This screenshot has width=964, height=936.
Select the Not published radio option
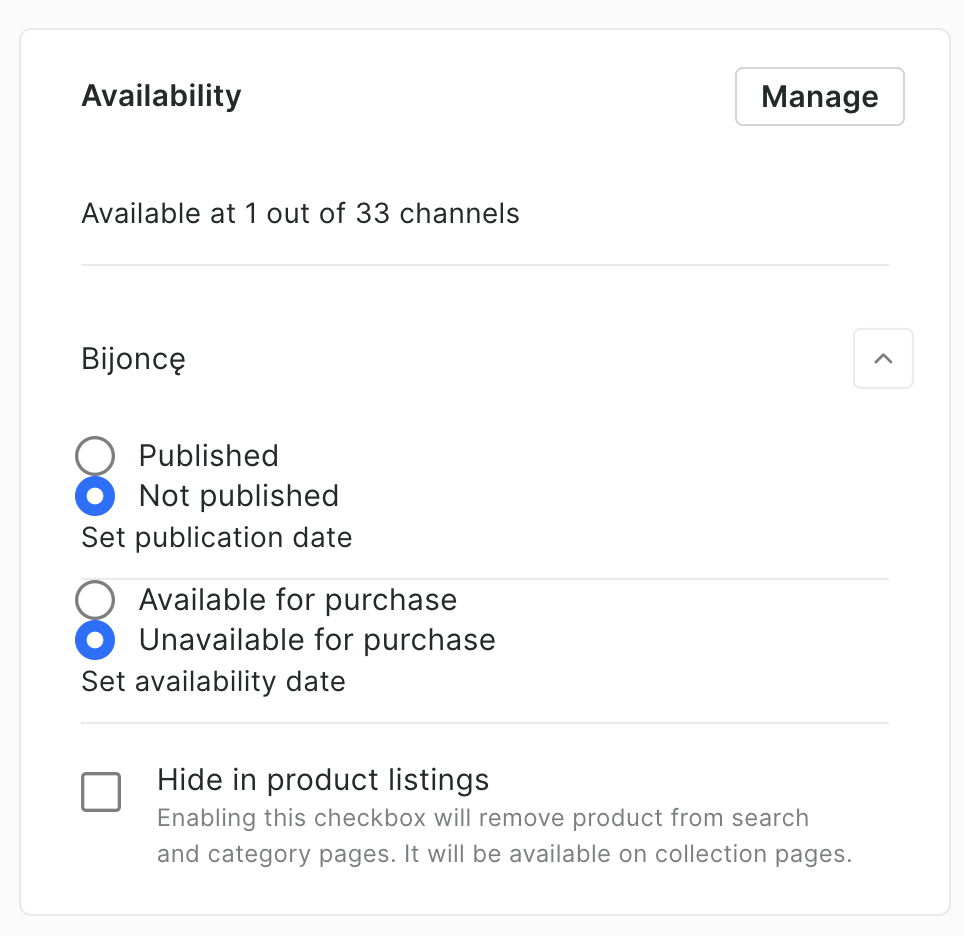(95, 496)
